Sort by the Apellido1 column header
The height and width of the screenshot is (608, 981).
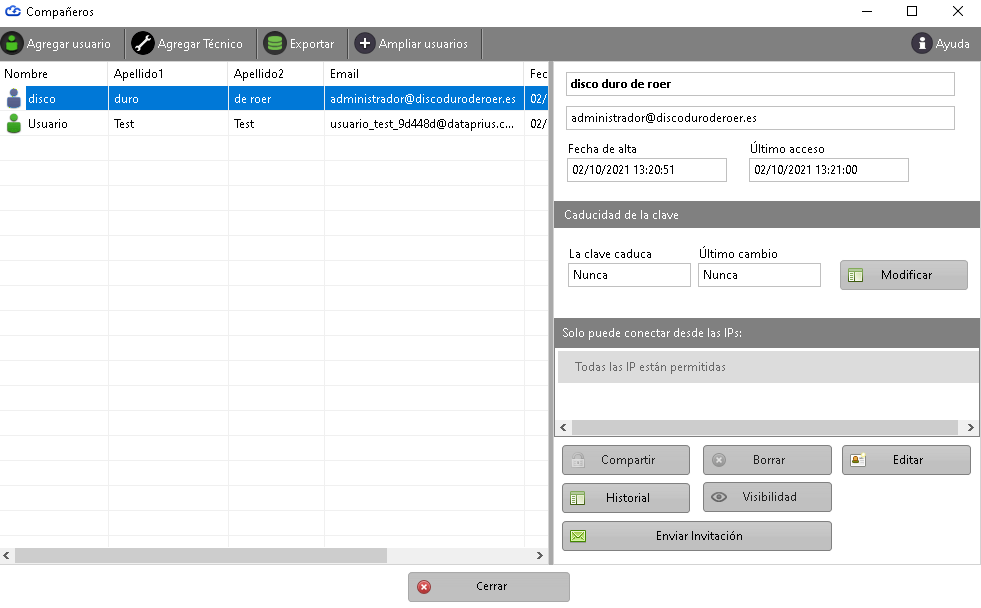coord(168,74)
